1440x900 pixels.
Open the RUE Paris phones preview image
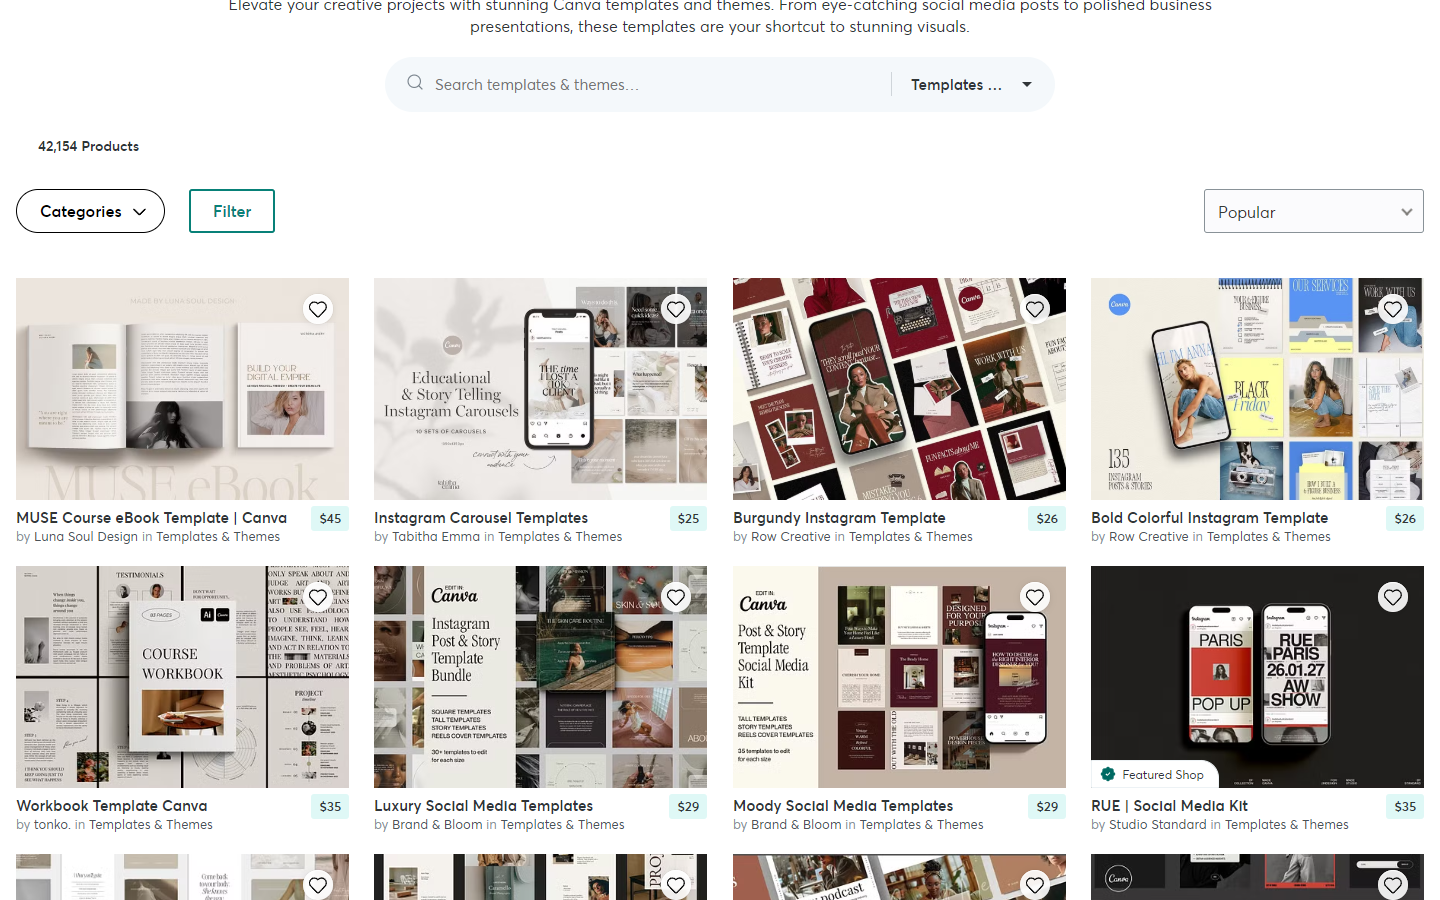coord(1257,677)
